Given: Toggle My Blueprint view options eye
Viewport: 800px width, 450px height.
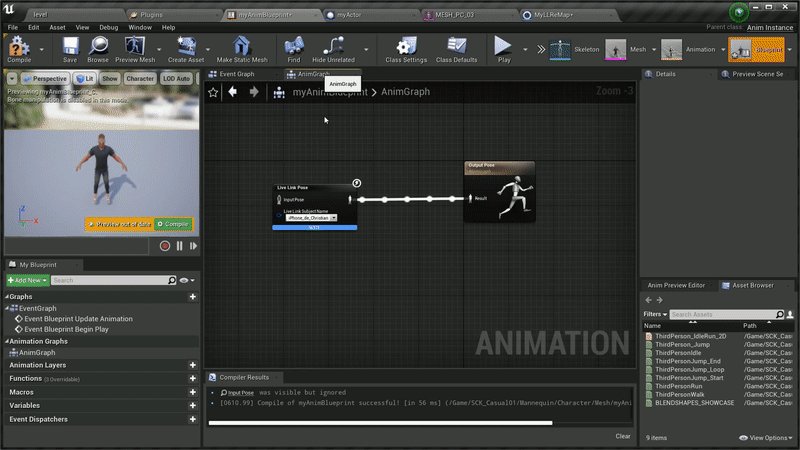Looking at the screenshot, I should 187,280.
